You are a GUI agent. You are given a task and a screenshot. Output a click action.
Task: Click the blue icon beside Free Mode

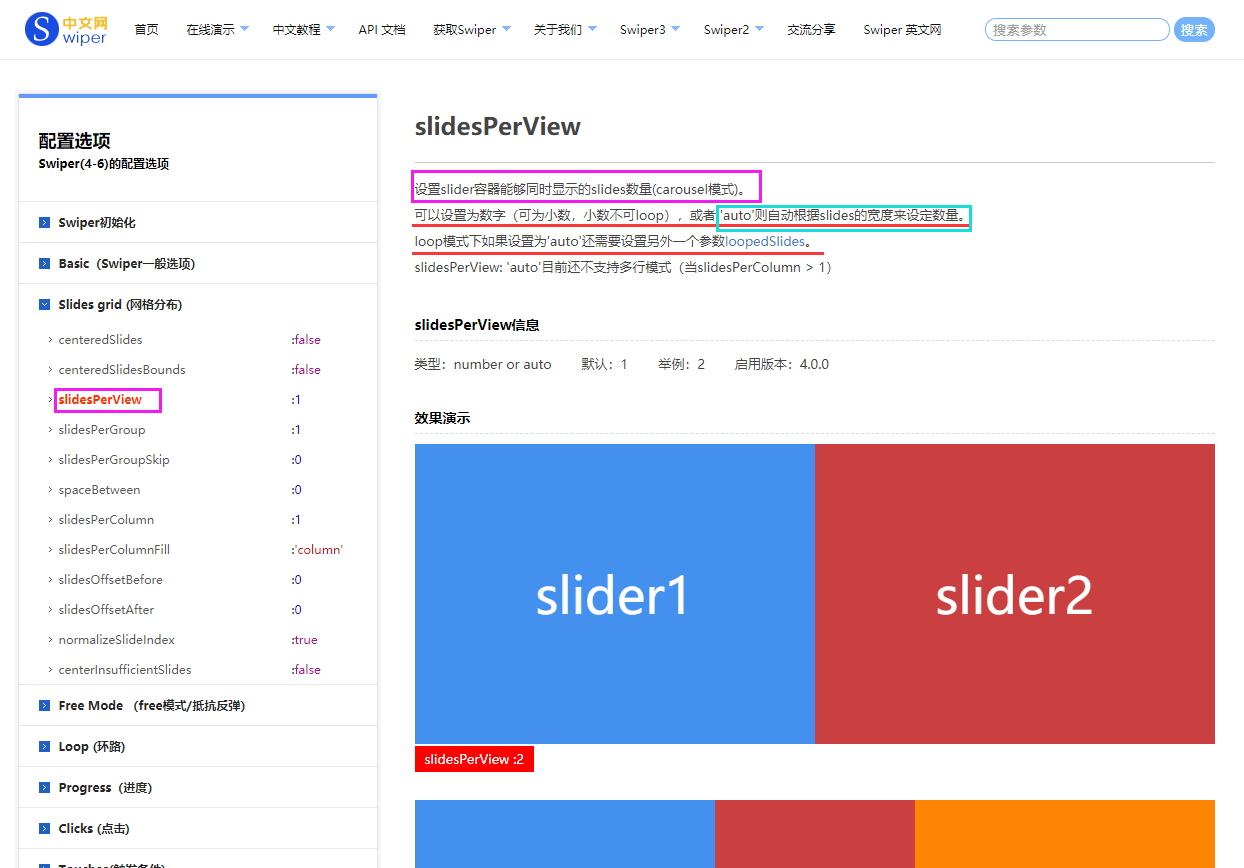pyautogui.click(x=43, y=705)
